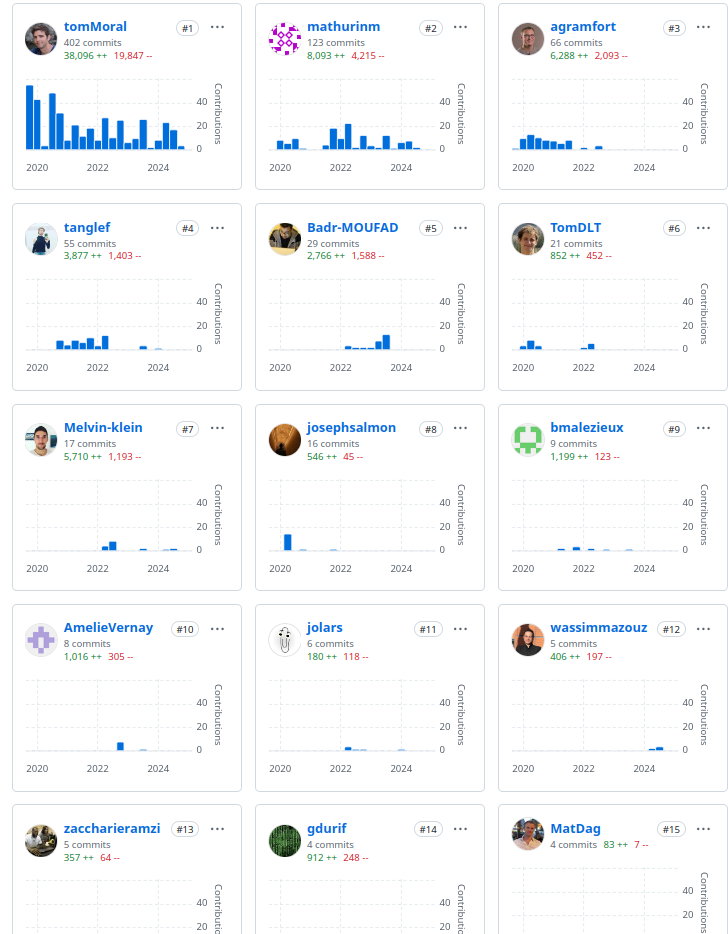The image size is (728, 934).
Task: Open mathurinm's 123 commits list
Action: pos(333,42)
